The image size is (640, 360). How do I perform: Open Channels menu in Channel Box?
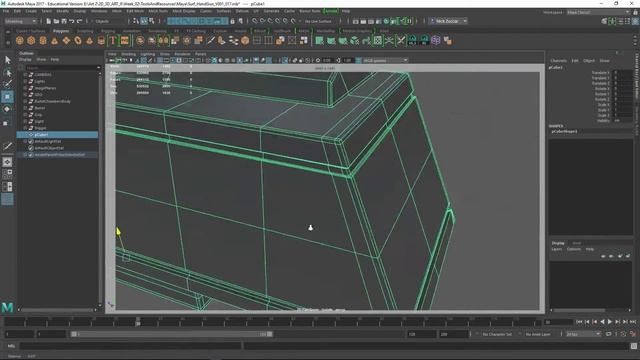coord(558,60)
